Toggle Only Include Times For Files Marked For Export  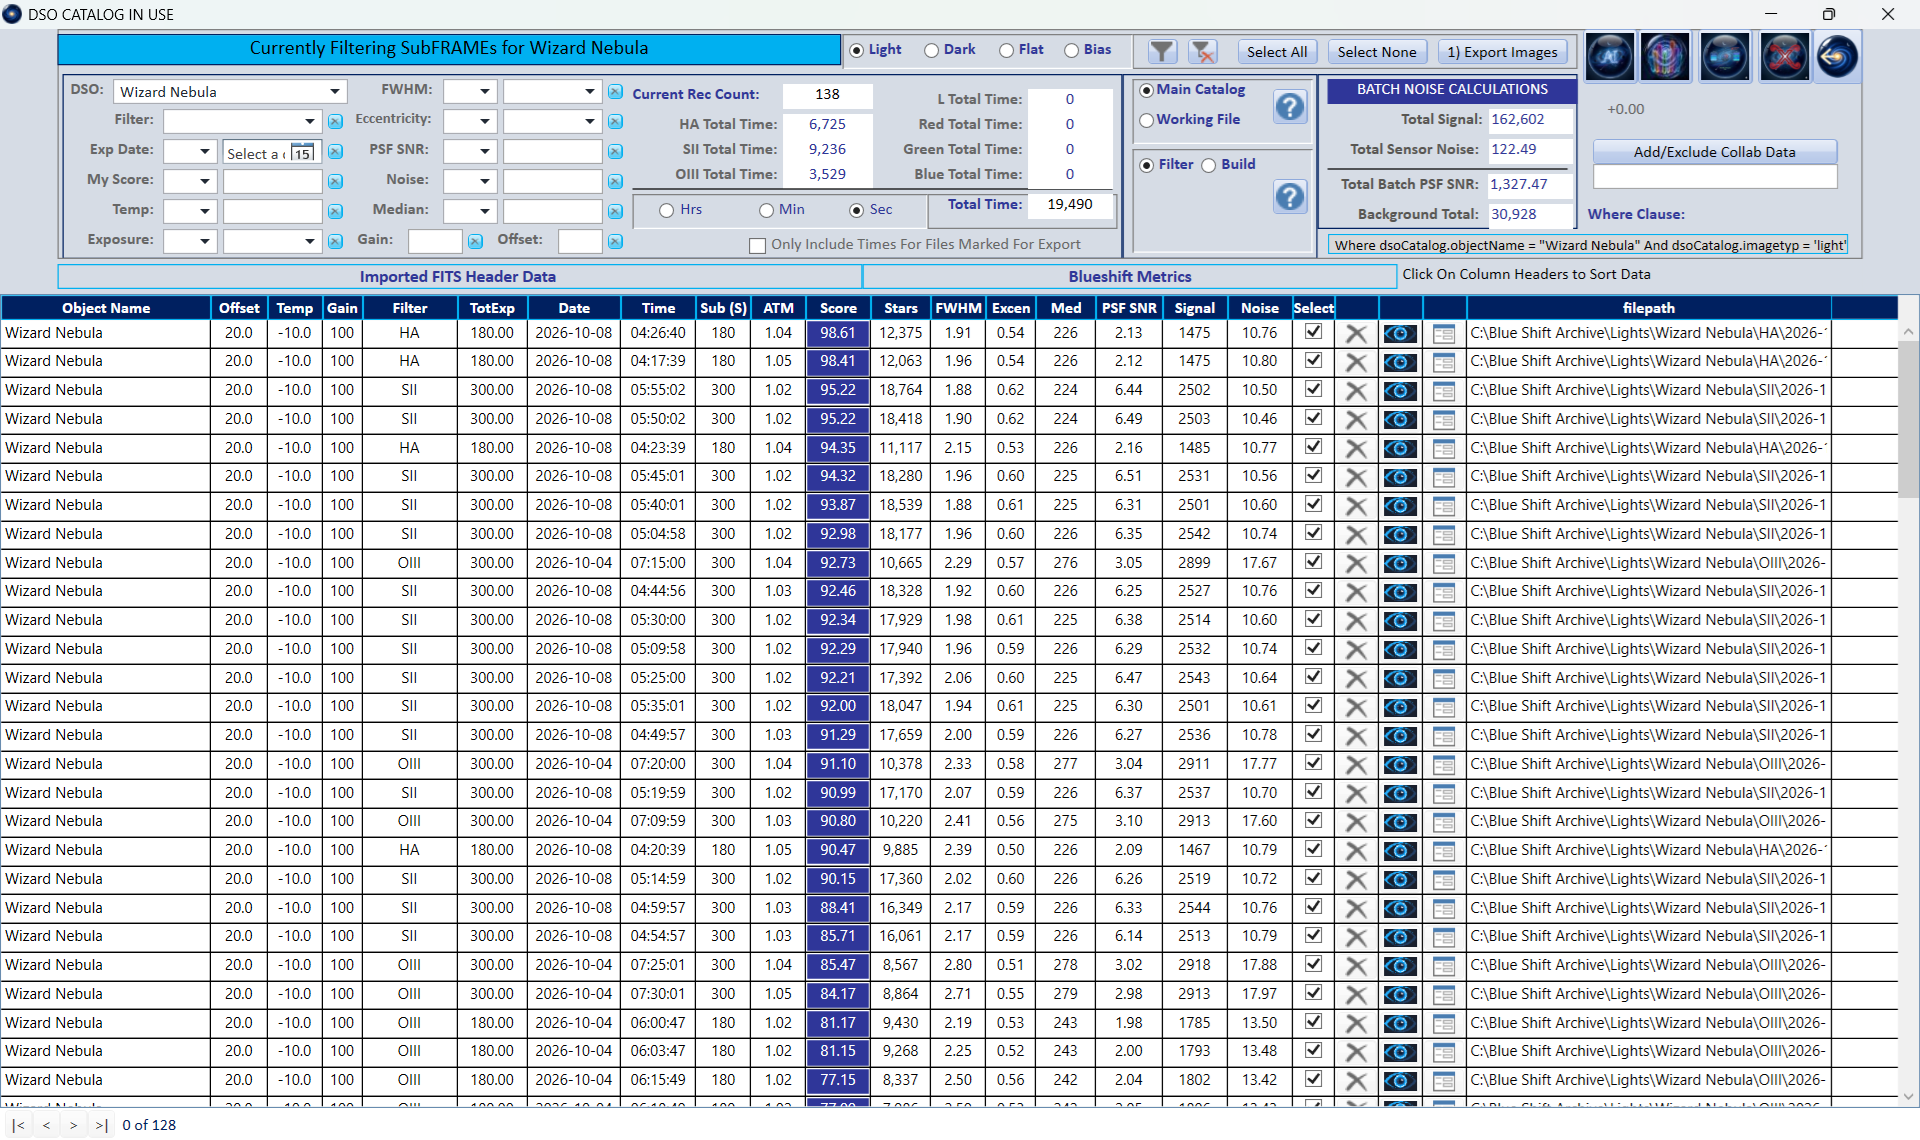757,245
